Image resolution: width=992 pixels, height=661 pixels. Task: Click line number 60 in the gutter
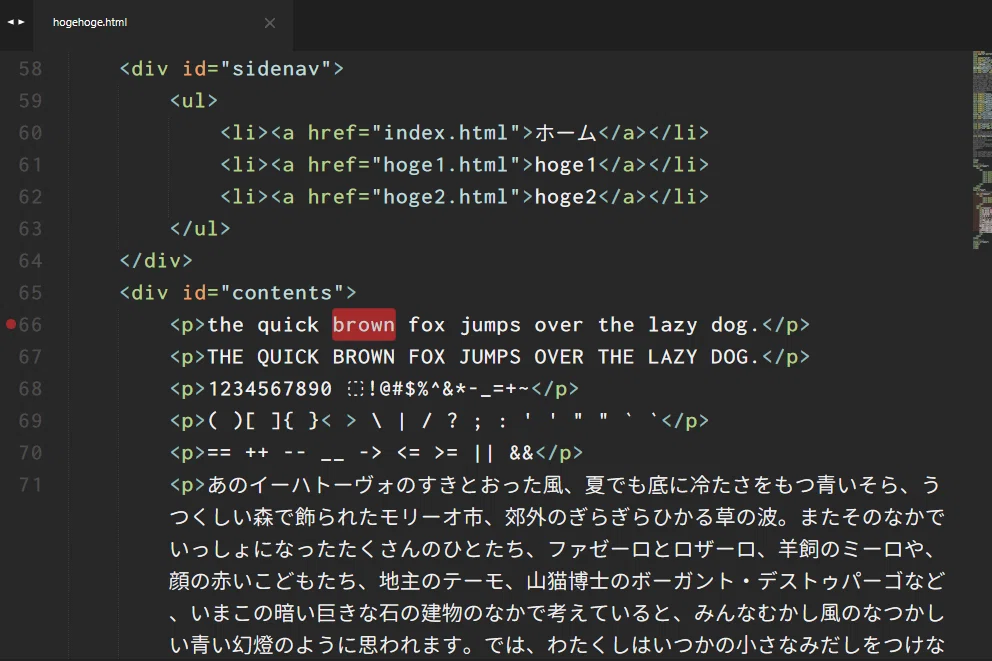point(30,133)
